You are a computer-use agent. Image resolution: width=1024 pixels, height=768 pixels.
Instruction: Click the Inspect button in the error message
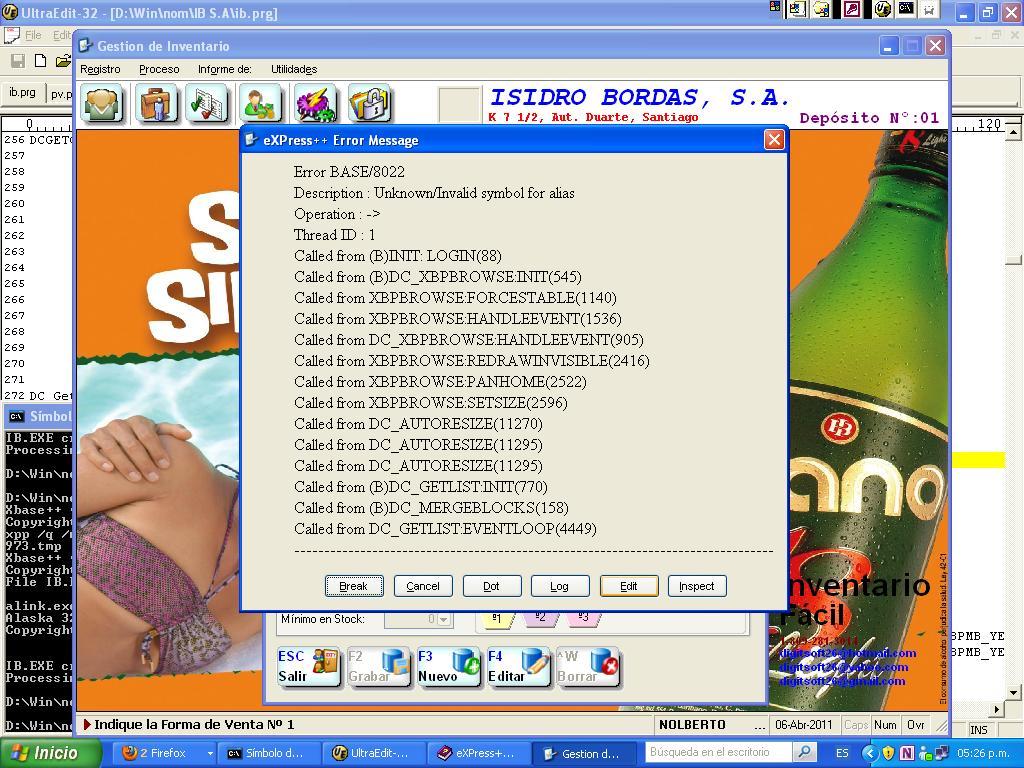point(696,586)
